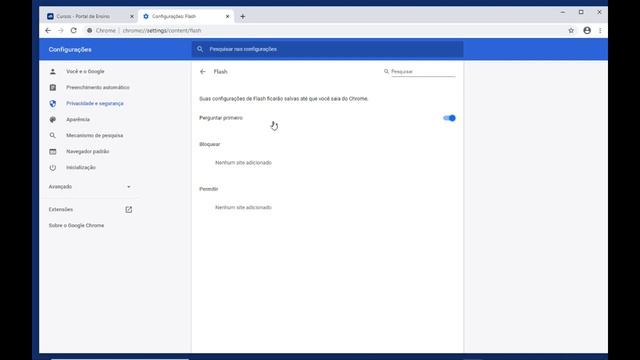Open Extensões link in sidebar
This screenshot has height=360, width=640.
coord(61,210)
